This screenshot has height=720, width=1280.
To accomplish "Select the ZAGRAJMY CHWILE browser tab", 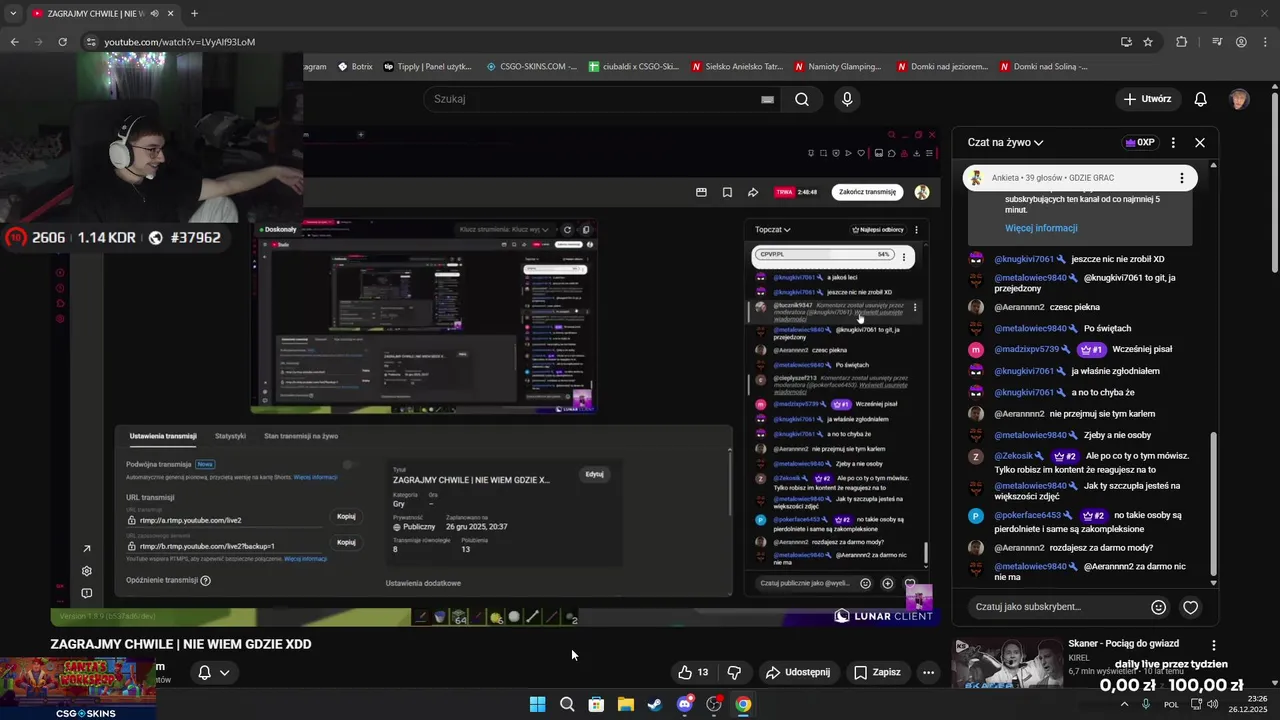I will [100, 13].
